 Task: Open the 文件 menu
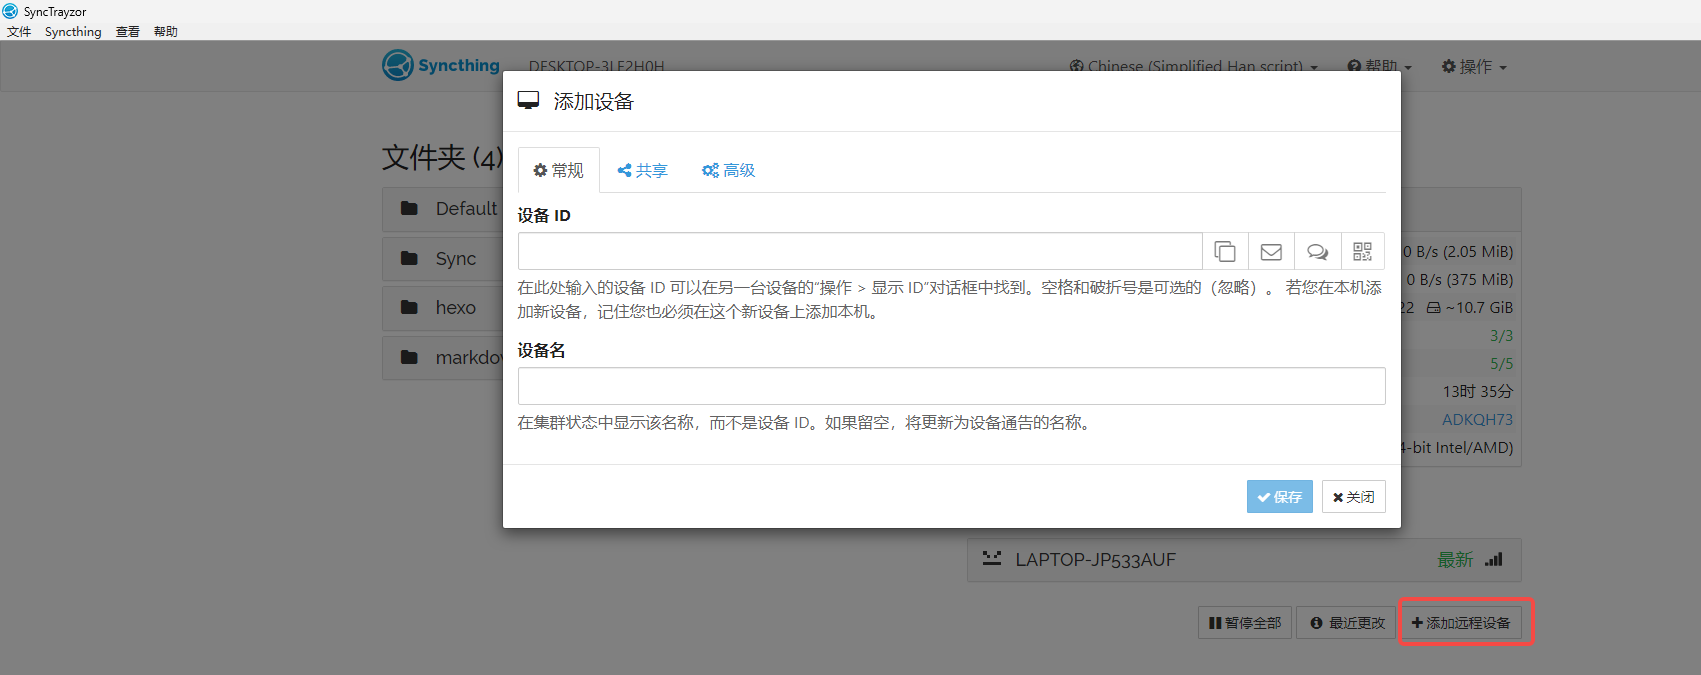pos(19,32)
